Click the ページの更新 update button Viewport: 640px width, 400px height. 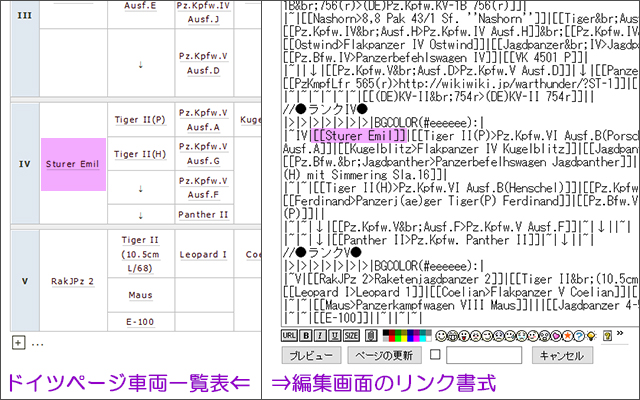[x=384, y=355]
